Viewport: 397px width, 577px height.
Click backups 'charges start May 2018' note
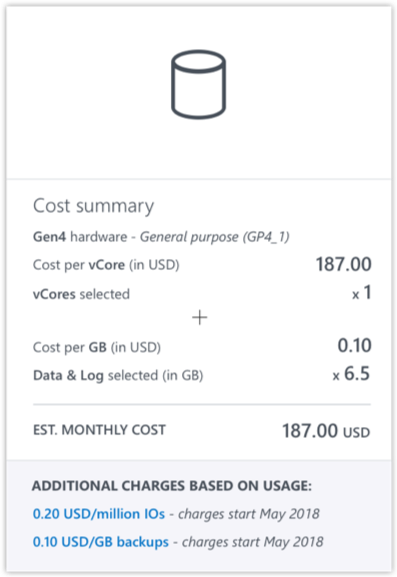[x=253, y=542]
